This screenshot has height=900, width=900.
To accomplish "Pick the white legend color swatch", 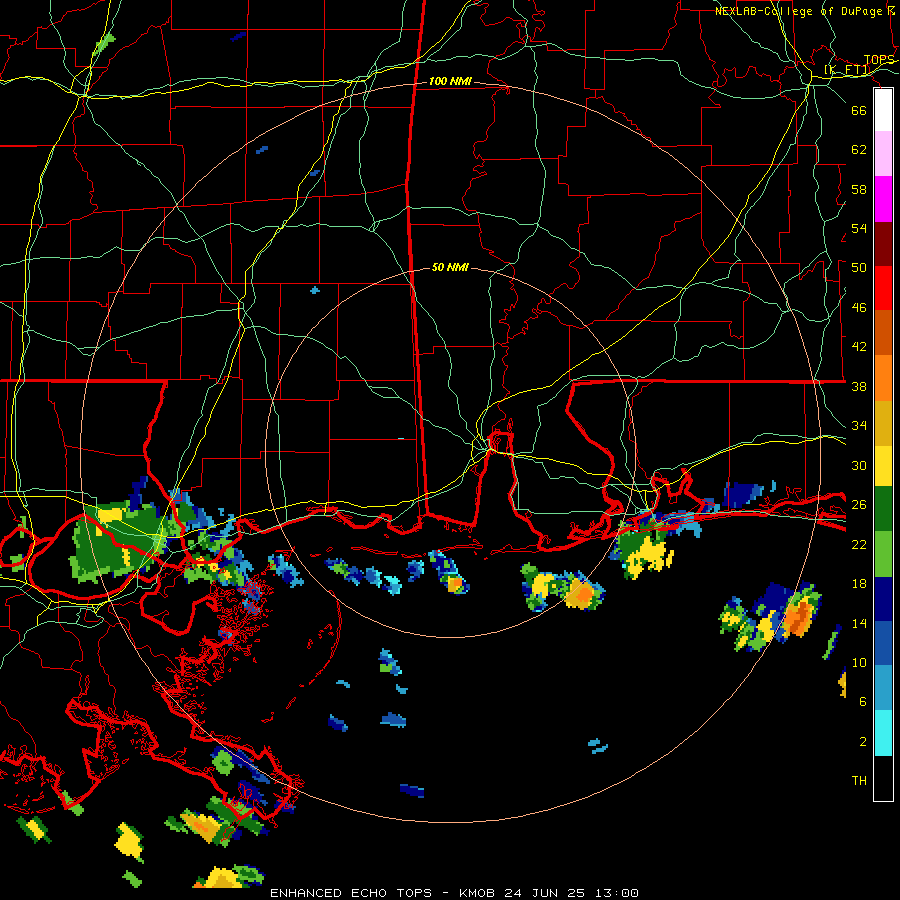I will [883, 110].
